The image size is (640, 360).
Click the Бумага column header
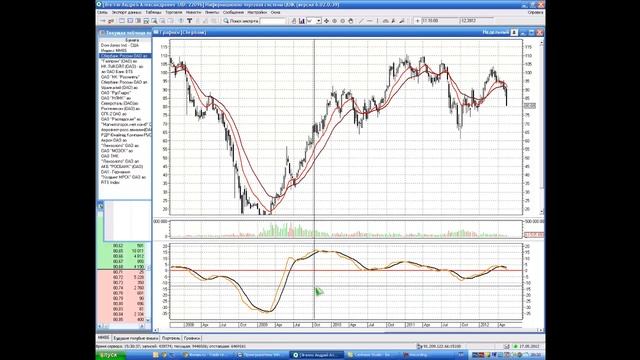125,40
